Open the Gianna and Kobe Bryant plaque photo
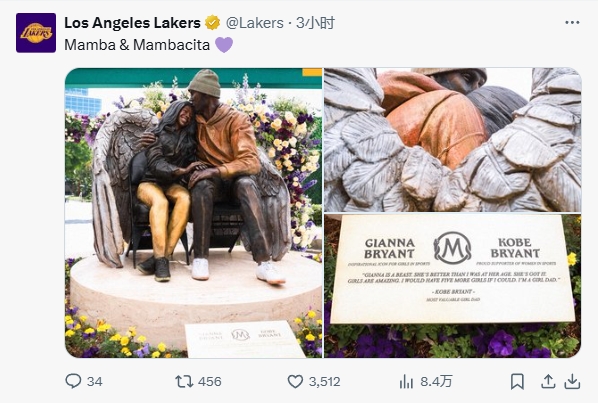 click(453, 286)
